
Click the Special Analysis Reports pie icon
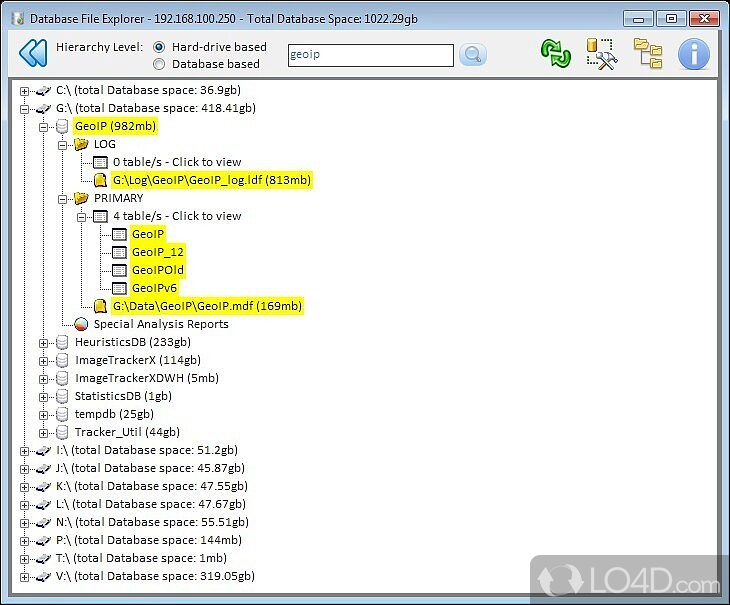[81, 324]
